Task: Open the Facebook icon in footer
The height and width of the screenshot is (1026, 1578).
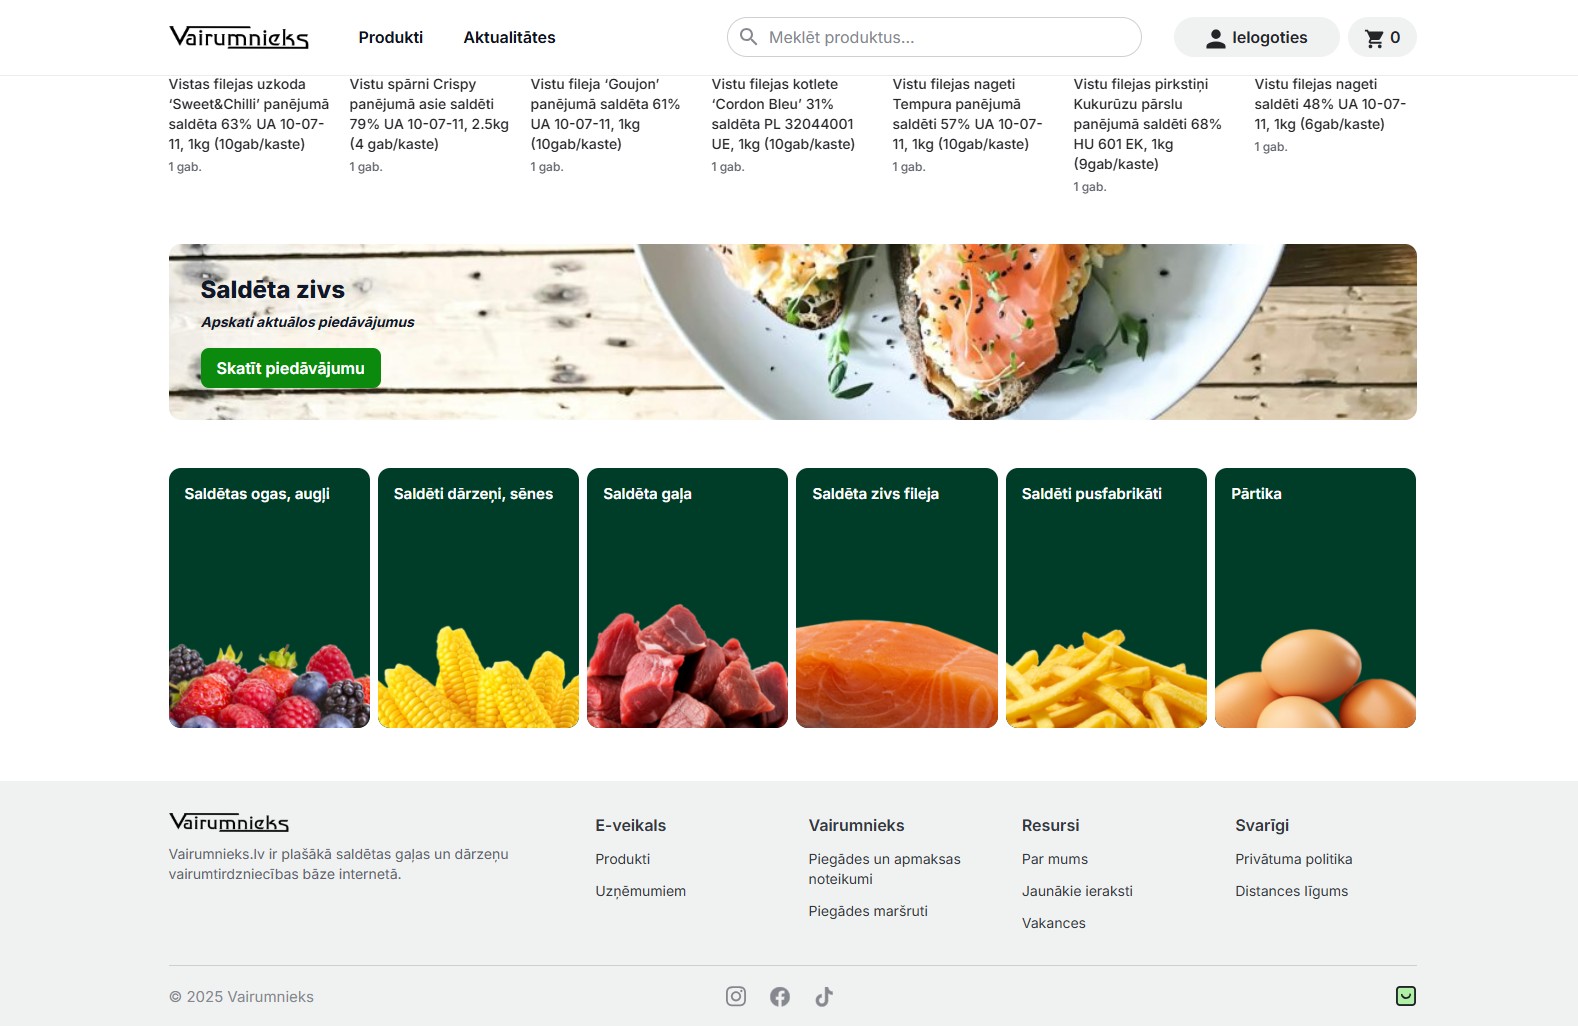Action: (x=780, y=996)
